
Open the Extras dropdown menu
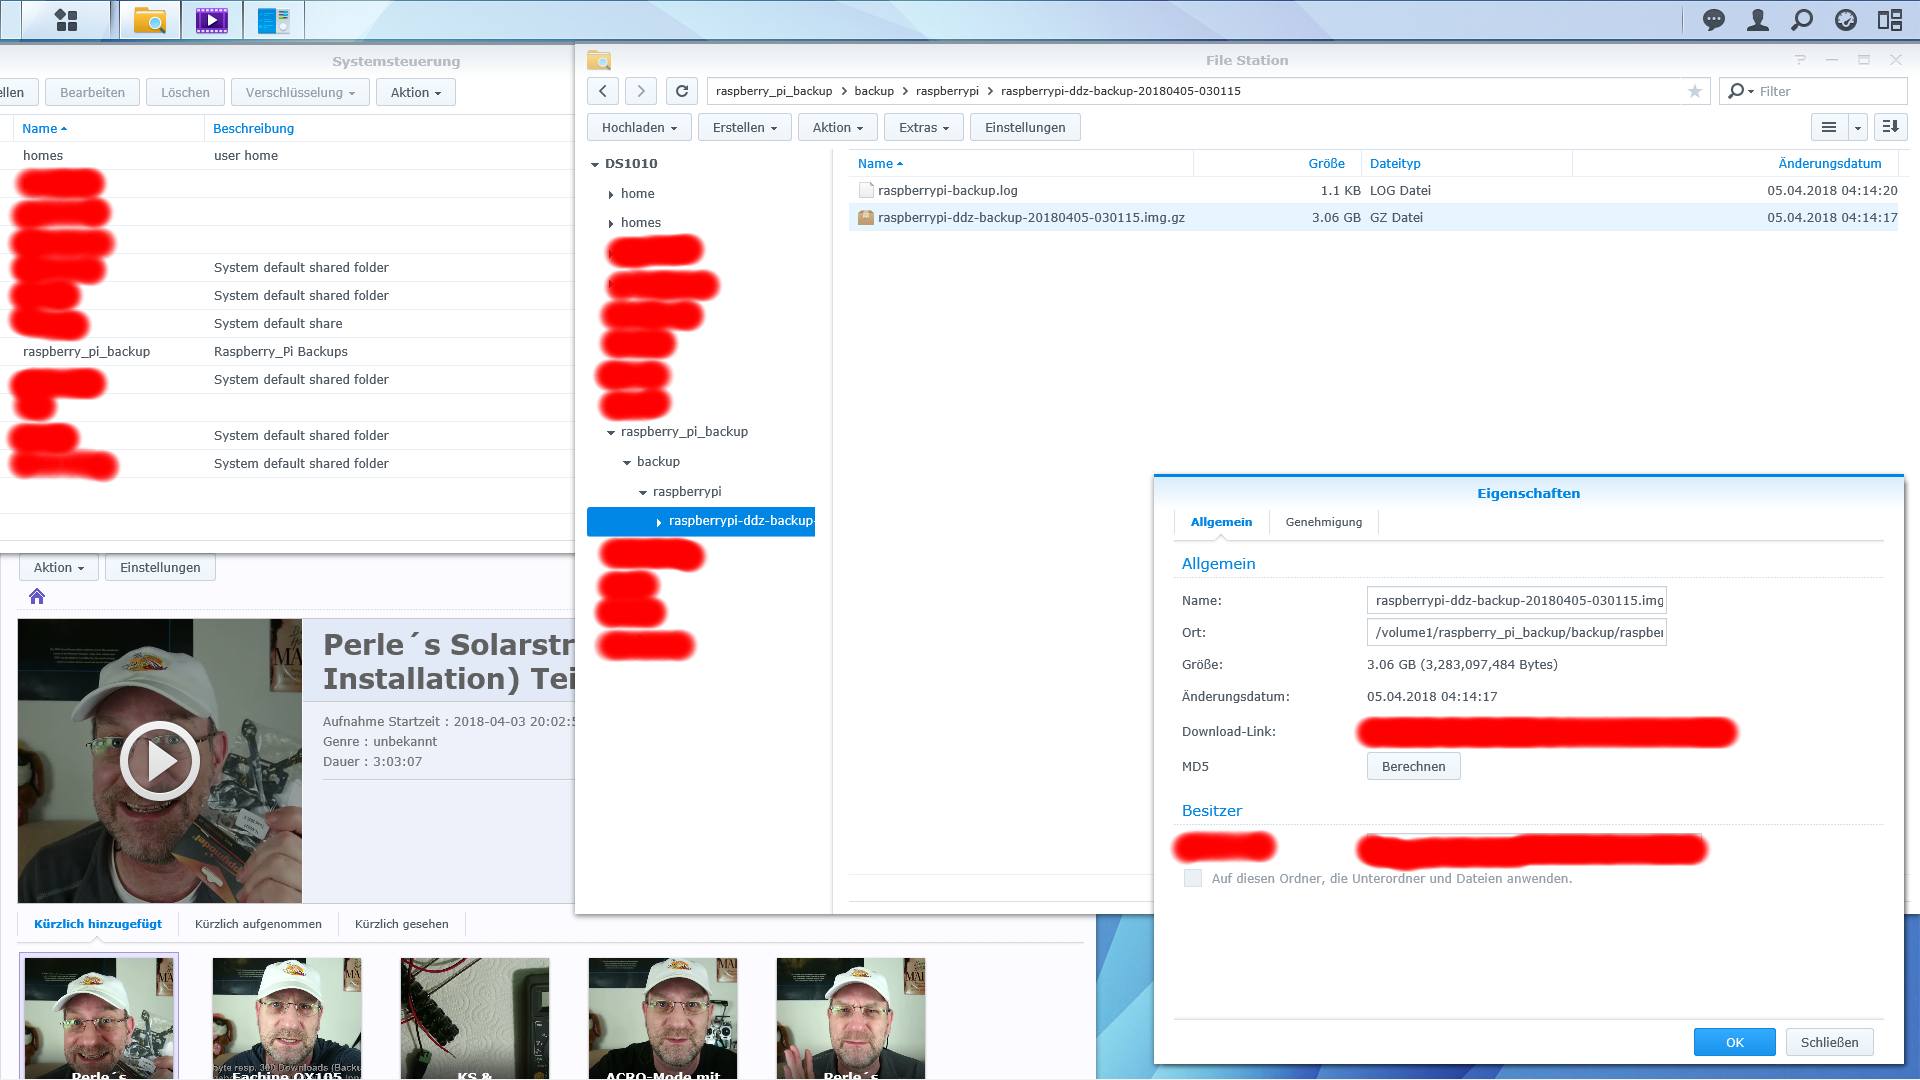[923, 127]
